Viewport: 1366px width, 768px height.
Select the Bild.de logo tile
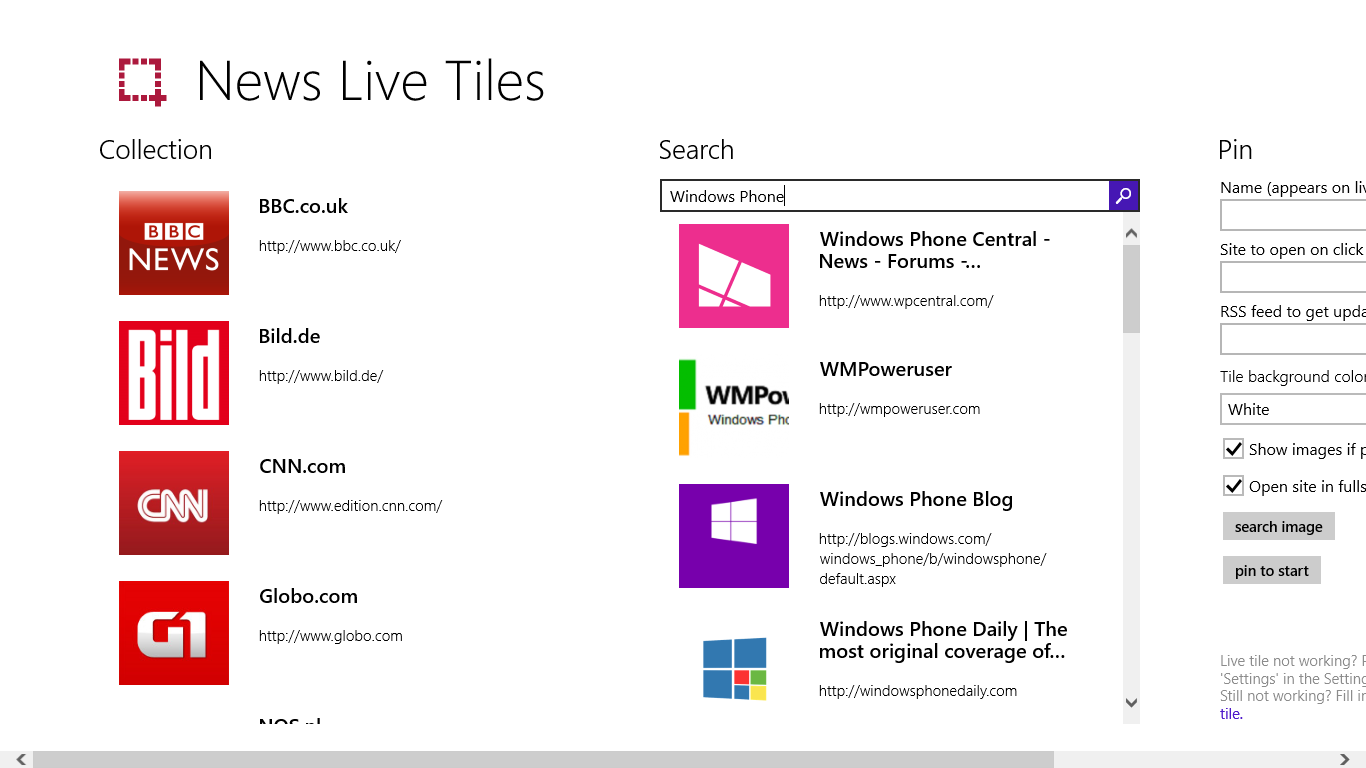173,373
